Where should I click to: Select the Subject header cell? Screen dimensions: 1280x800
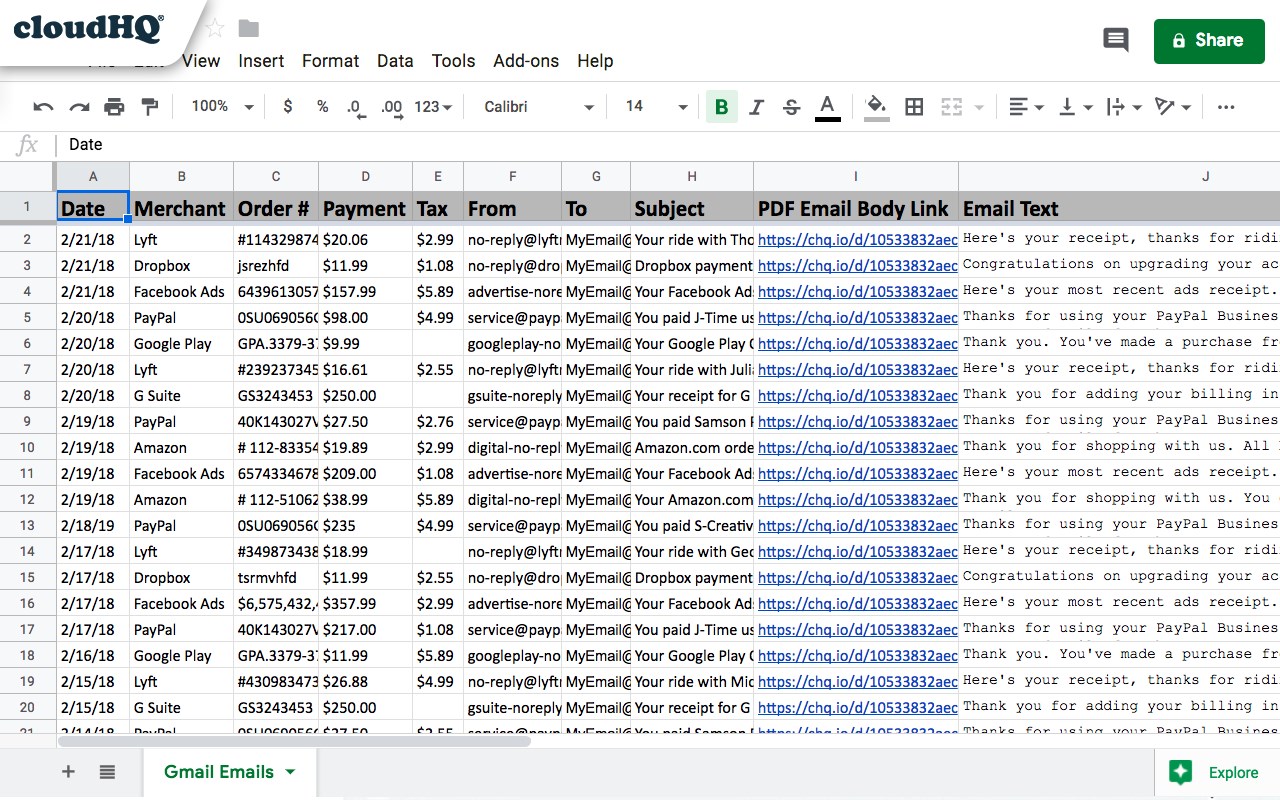click(x=692, y=208)
